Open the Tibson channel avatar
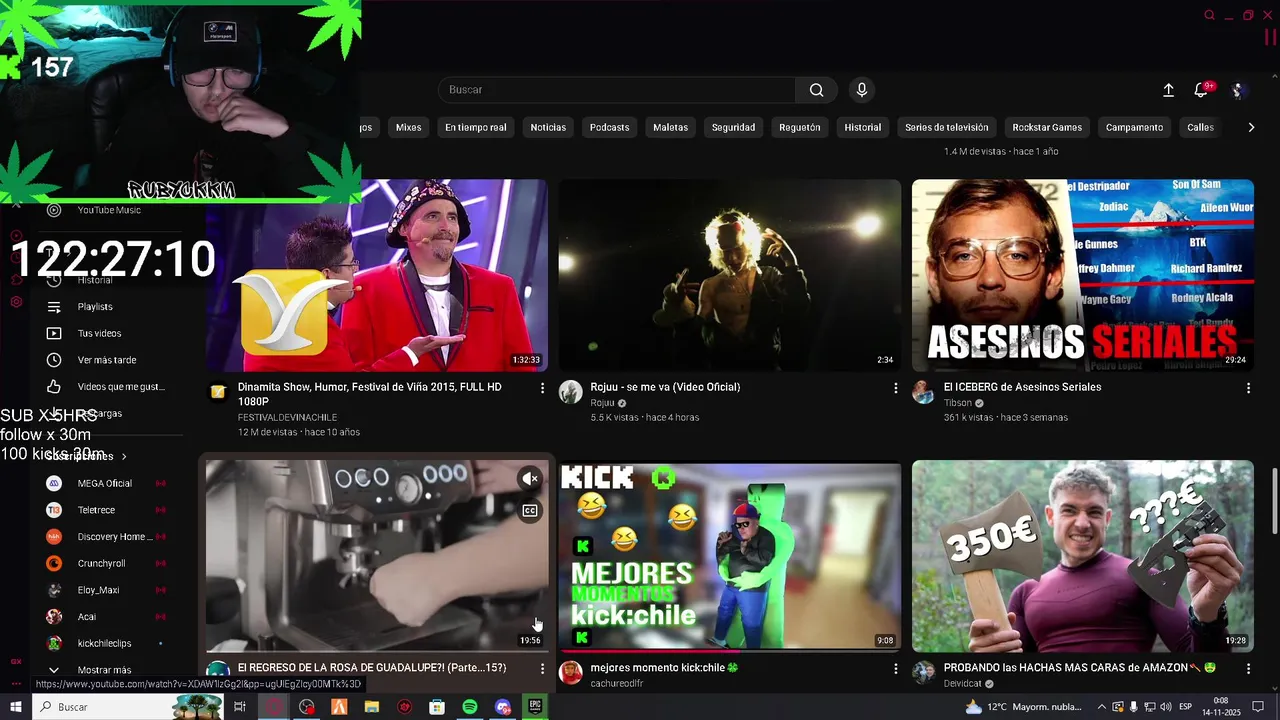This screenshot has width=1280, height=720. pos(923,392)
